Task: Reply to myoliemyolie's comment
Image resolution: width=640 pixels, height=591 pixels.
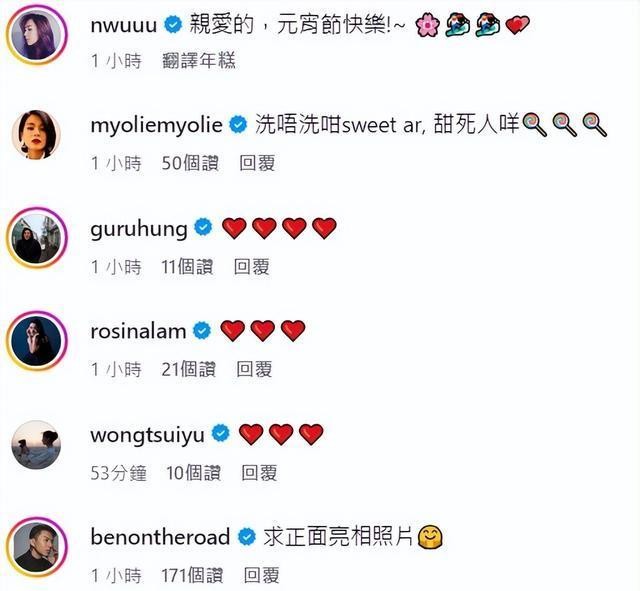Action: pos(257,163)
